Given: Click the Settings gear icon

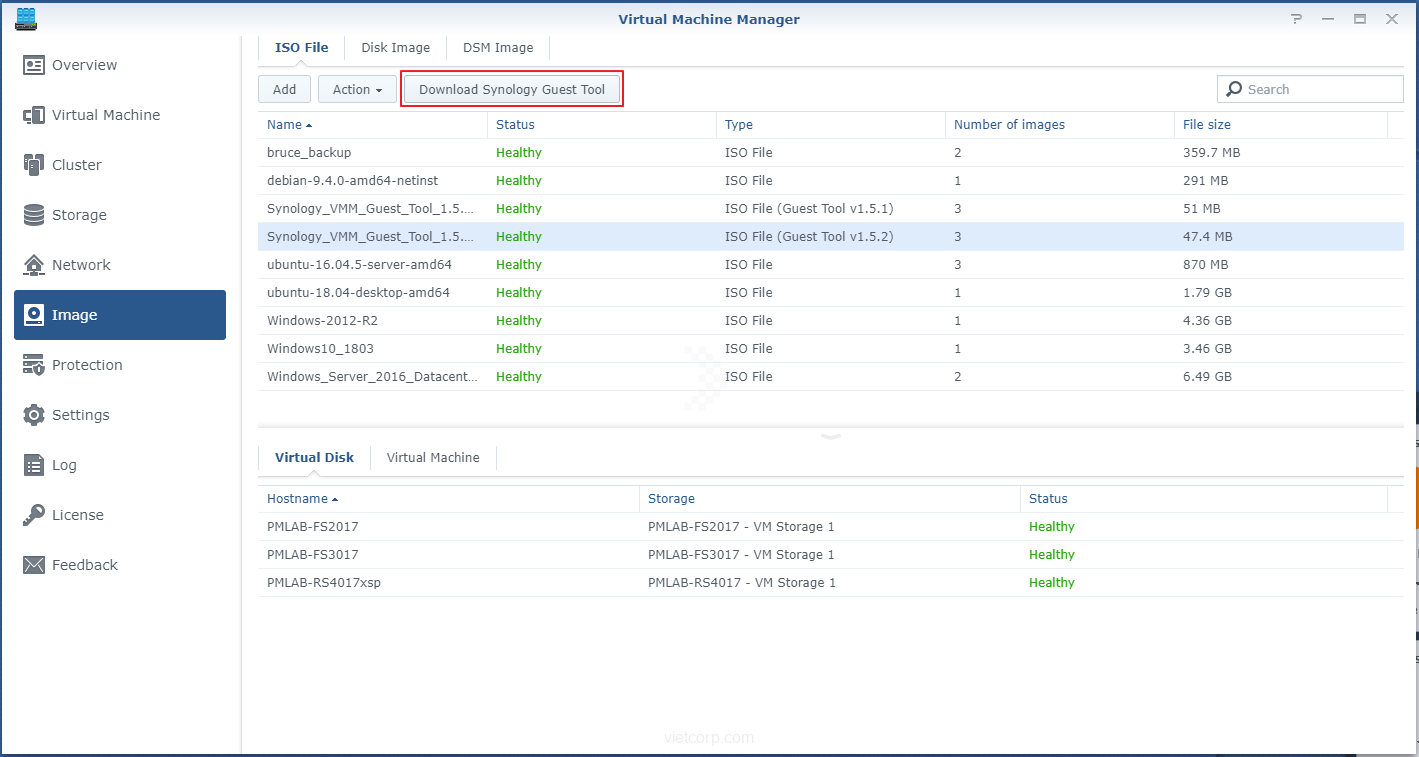Looking at the screenshot, I should coord(34,415).
